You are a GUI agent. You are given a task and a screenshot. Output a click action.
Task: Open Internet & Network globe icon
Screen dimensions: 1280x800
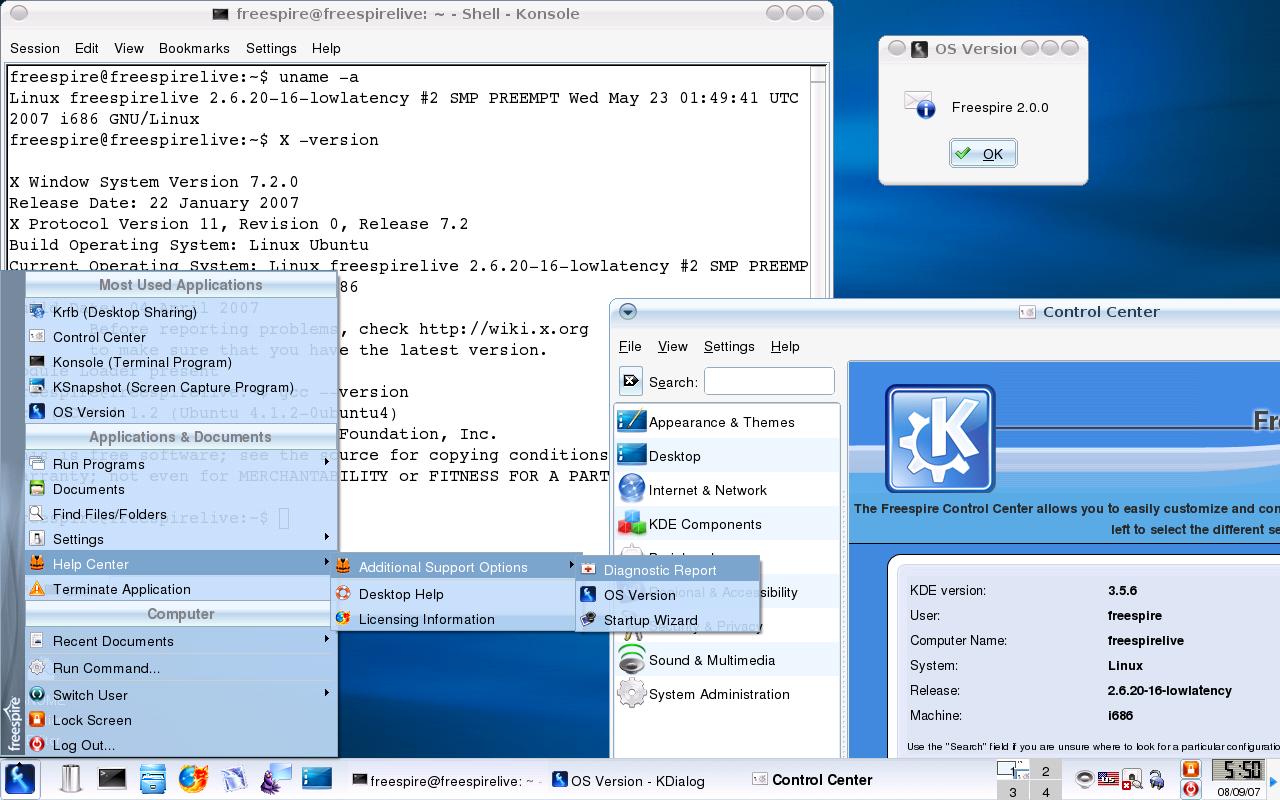click(632, 489)
